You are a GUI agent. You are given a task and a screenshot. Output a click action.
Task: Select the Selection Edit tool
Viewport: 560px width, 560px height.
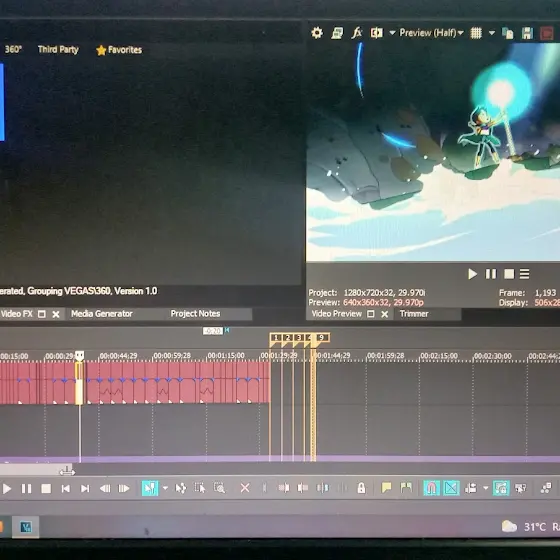(200, 488)
